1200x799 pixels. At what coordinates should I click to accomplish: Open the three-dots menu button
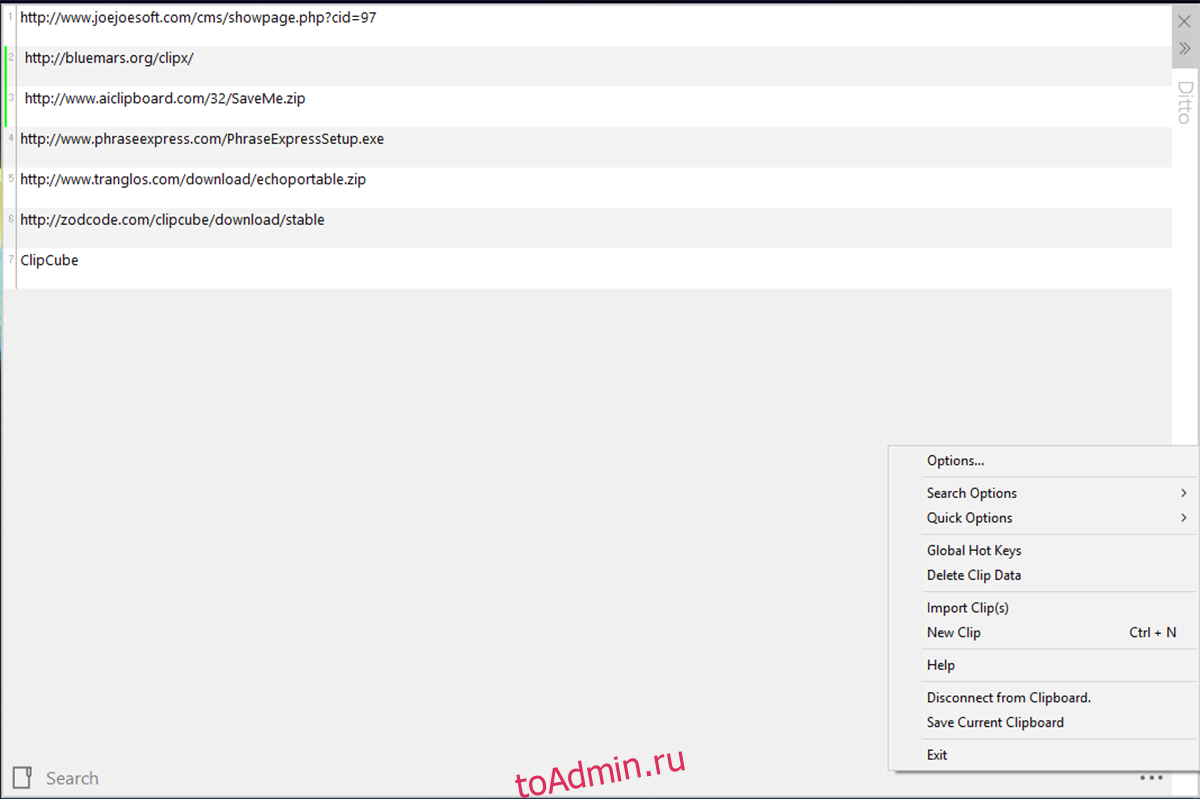(x=1150, y=778)
